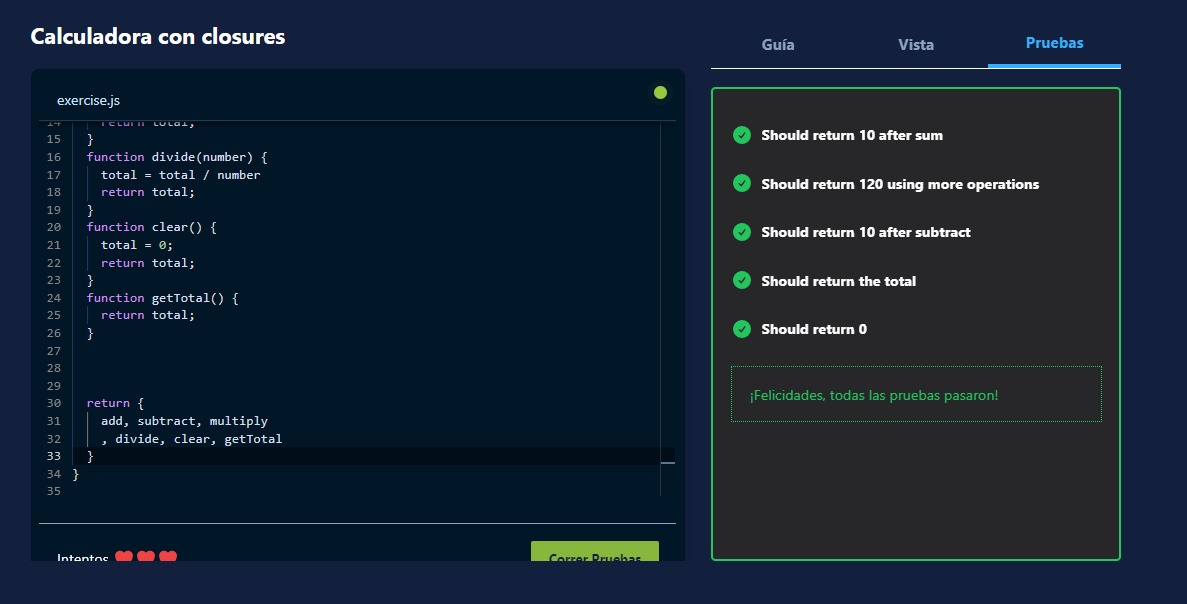Screen dimensions: 1187x604
Task: Click the editor minimap scrollbar marker
Action: click(668, 462)
